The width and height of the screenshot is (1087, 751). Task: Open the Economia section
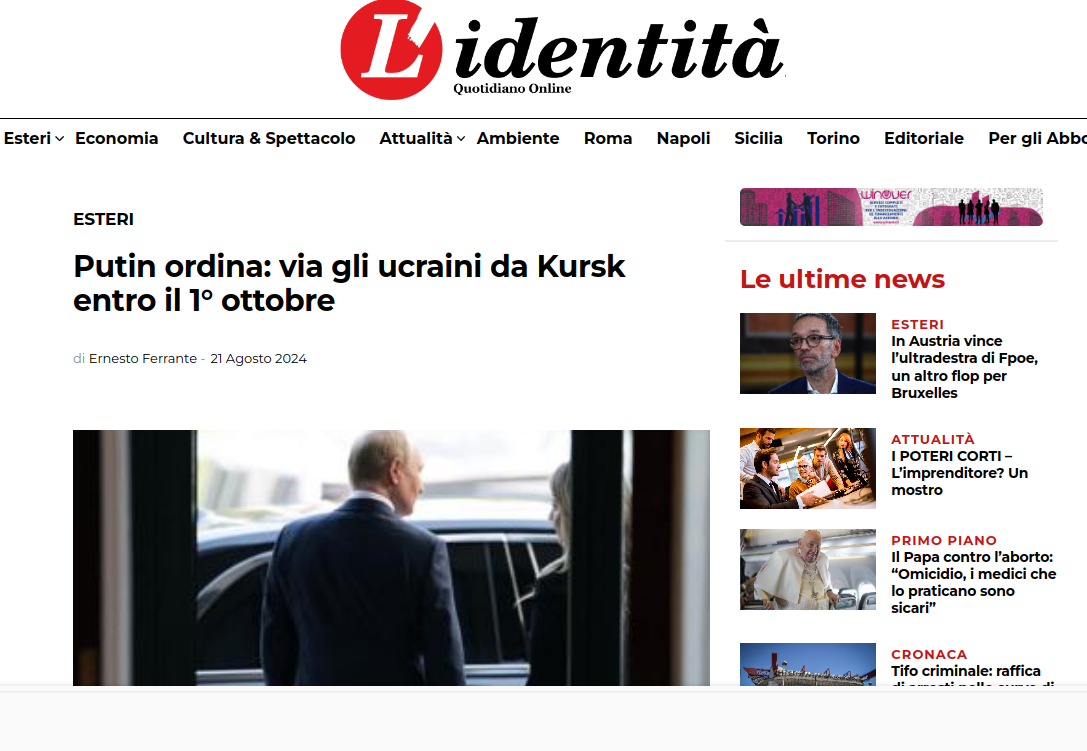(x=116, y=138)
